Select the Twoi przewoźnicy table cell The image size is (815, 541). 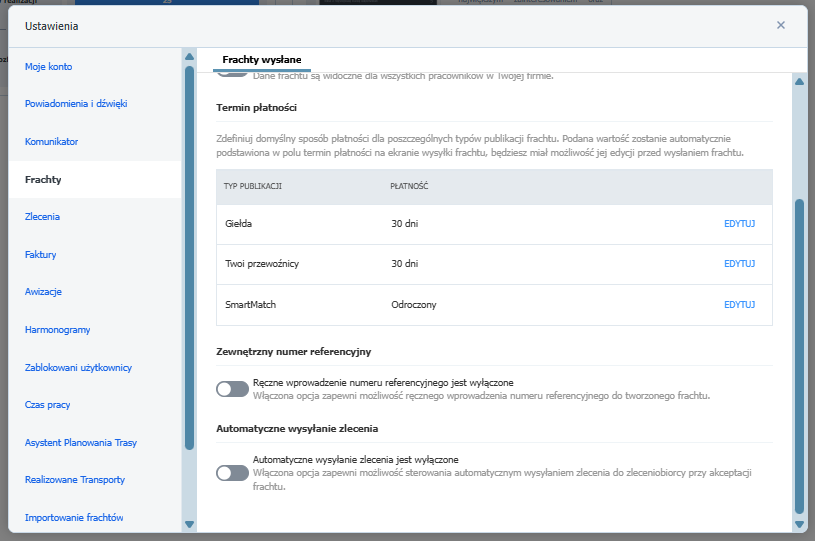click(262, 263)
